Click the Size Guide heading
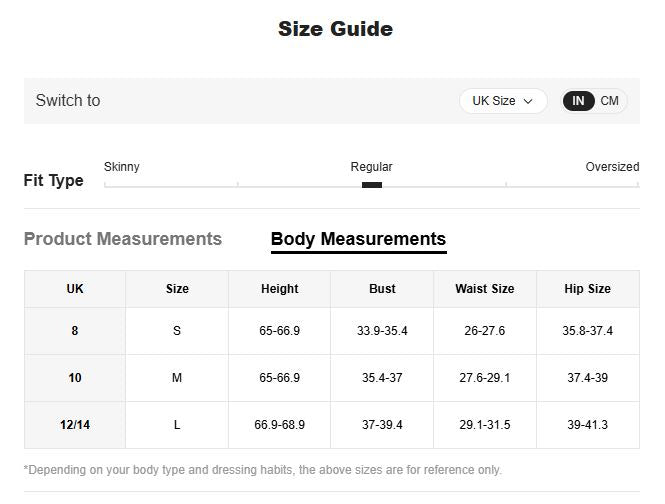 coord(335,29)
